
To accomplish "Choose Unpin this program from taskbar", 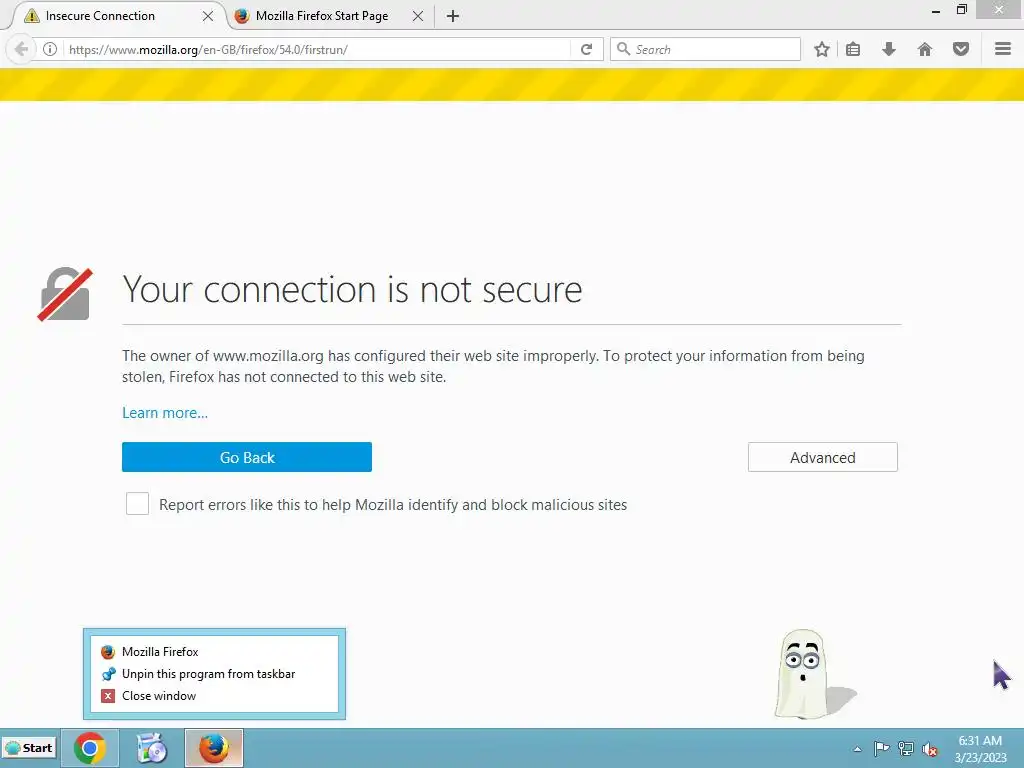I will click(214, 674).
